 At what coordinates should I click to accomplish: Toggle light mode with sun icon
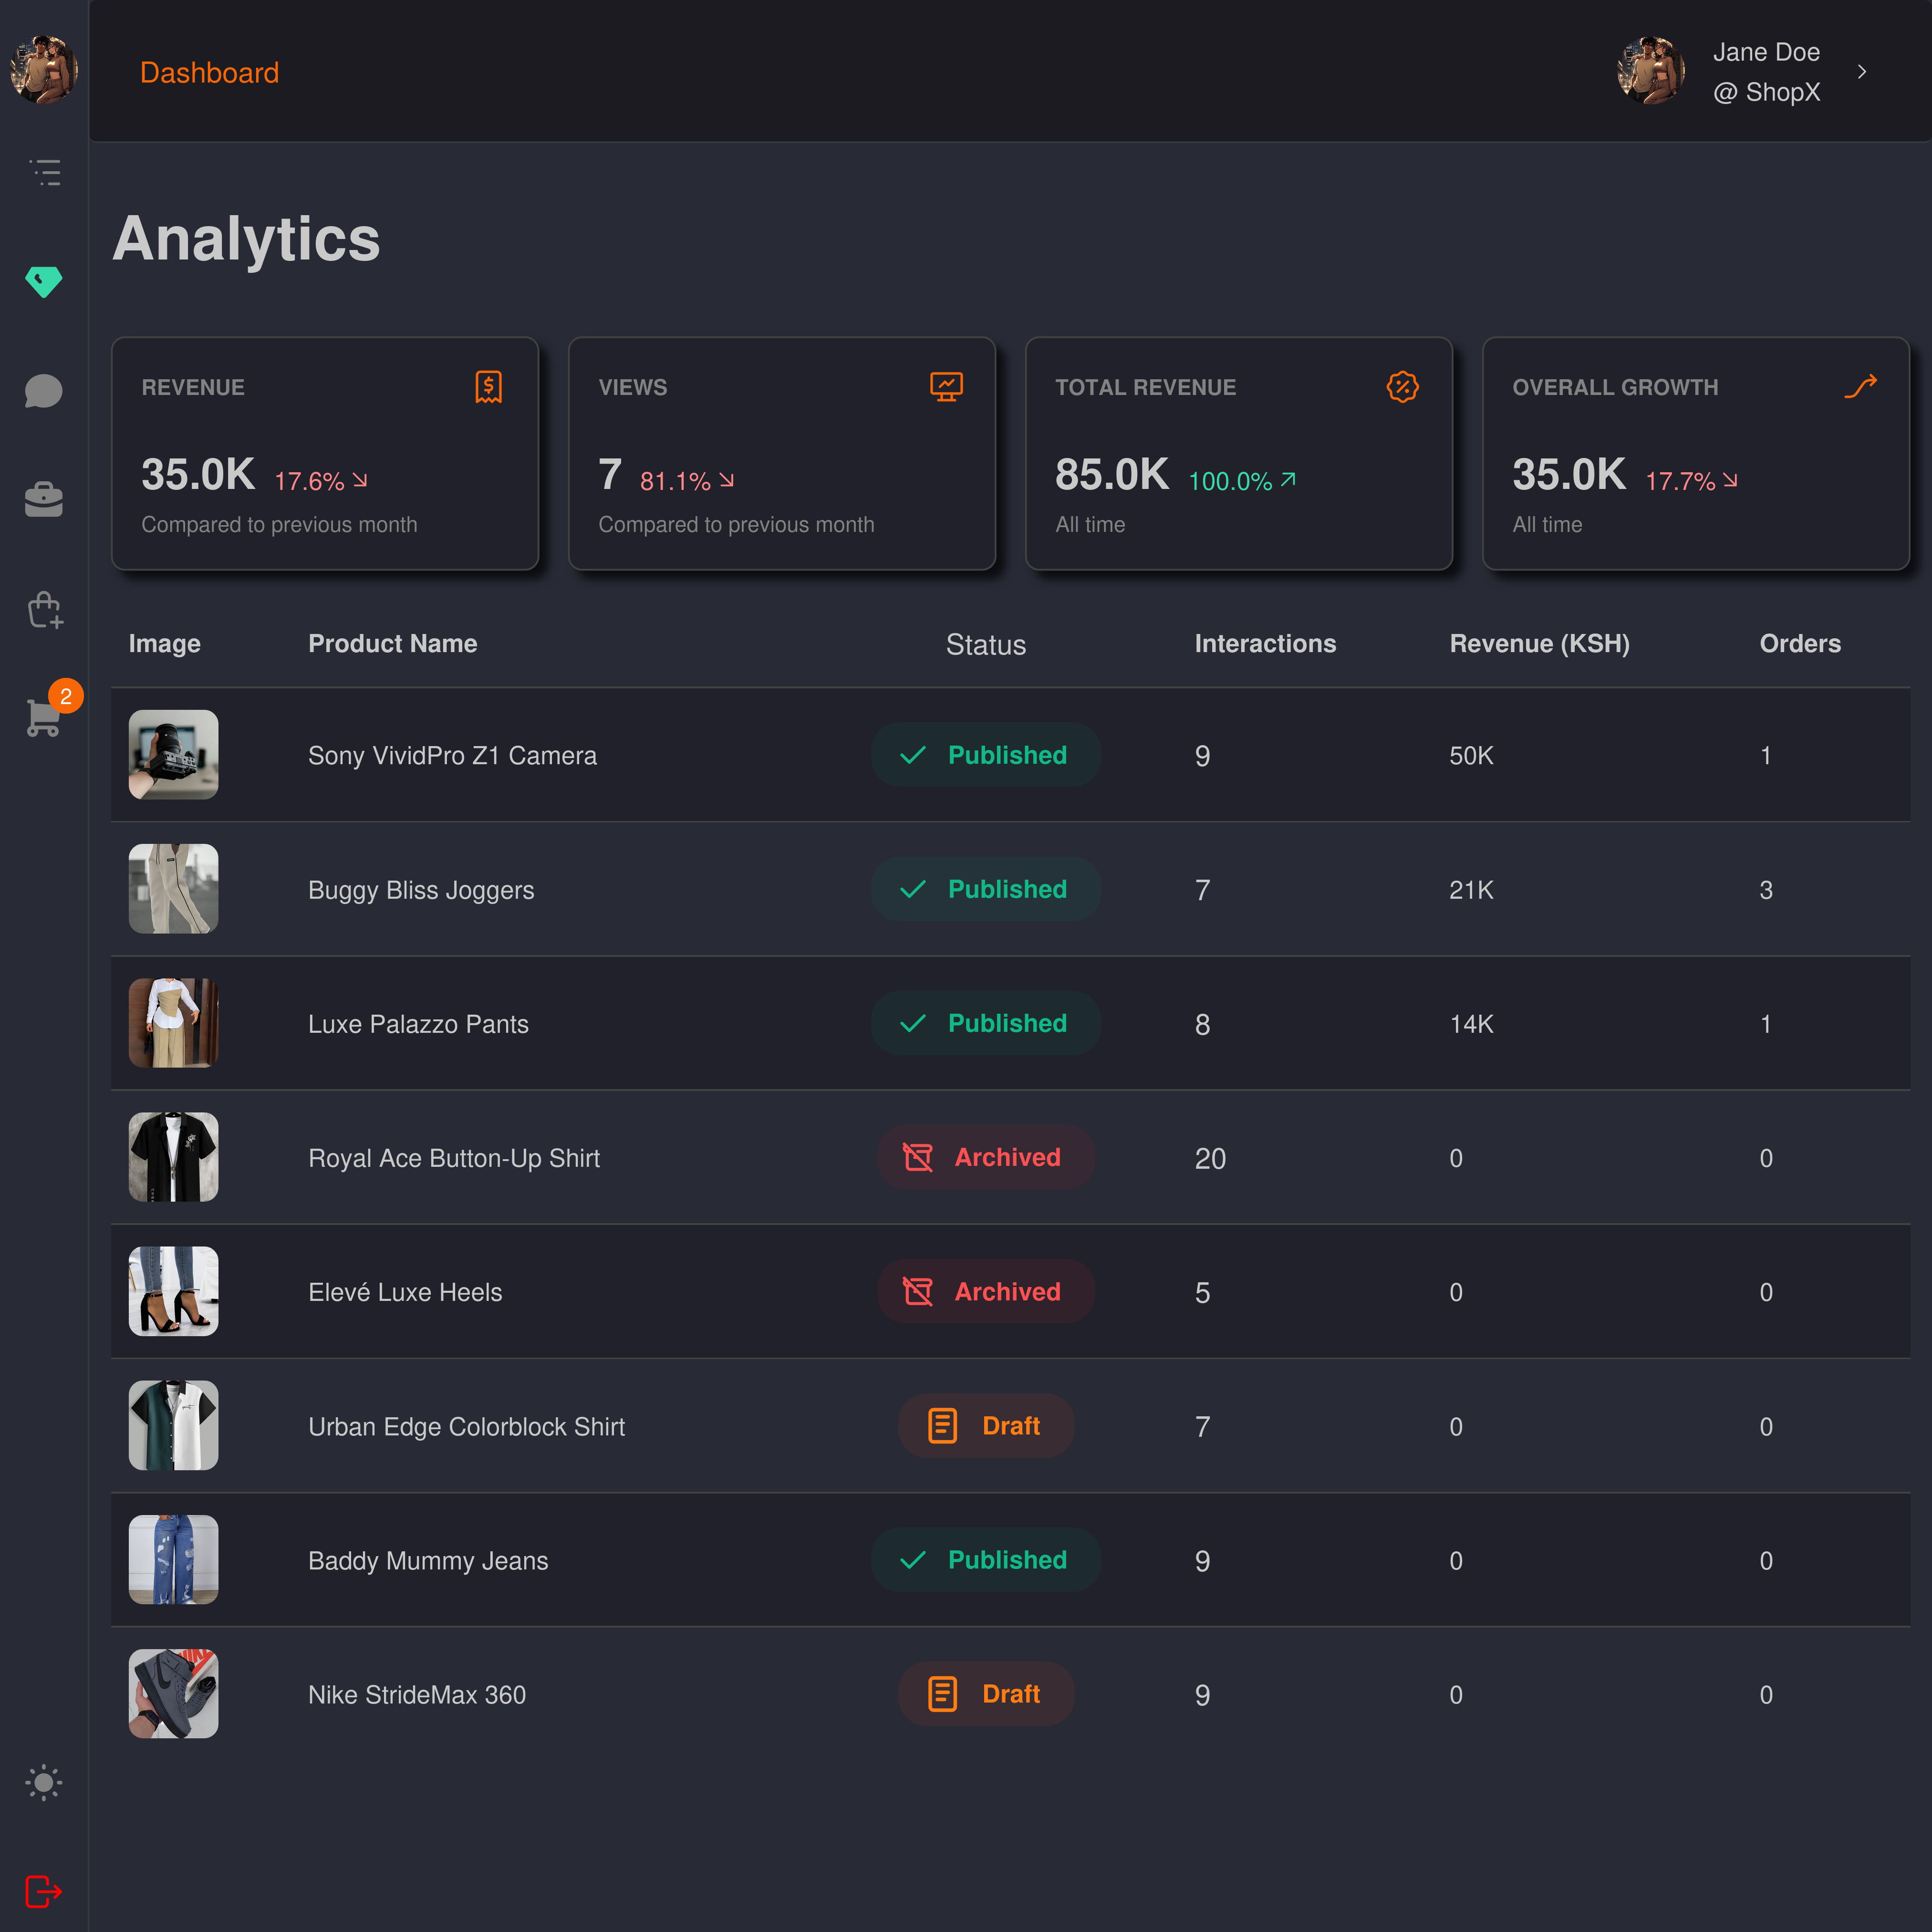click(x=44, y=1782)
